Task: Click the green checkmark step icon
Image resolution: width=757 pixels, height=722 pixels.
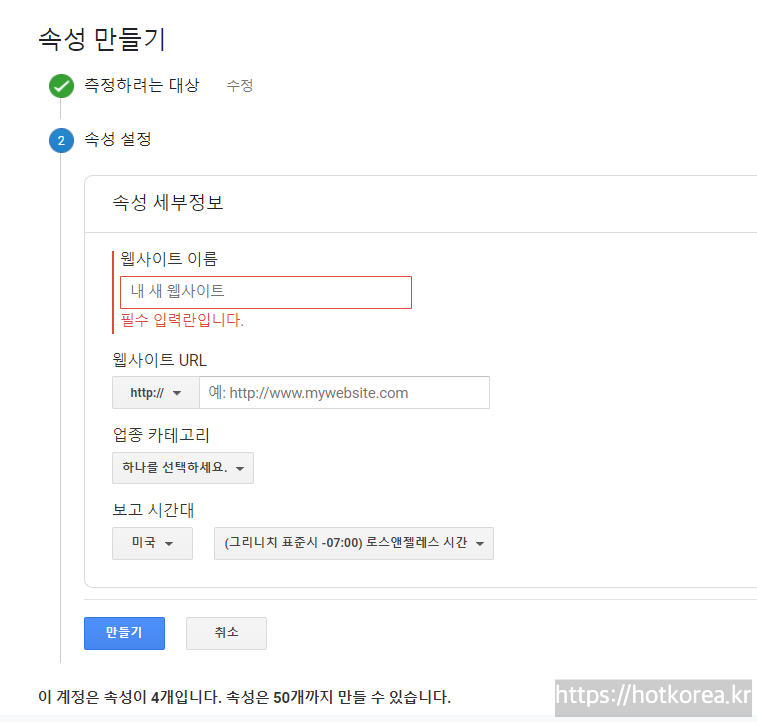Action: (61, 86)
